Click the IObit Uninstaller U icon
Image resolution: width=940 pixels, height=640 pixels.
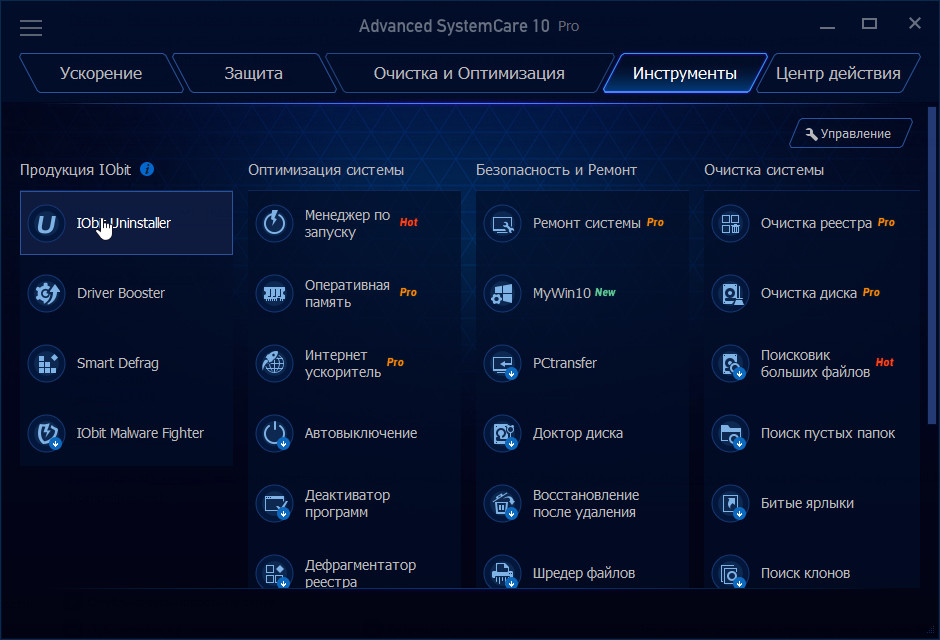click(46, 224)
